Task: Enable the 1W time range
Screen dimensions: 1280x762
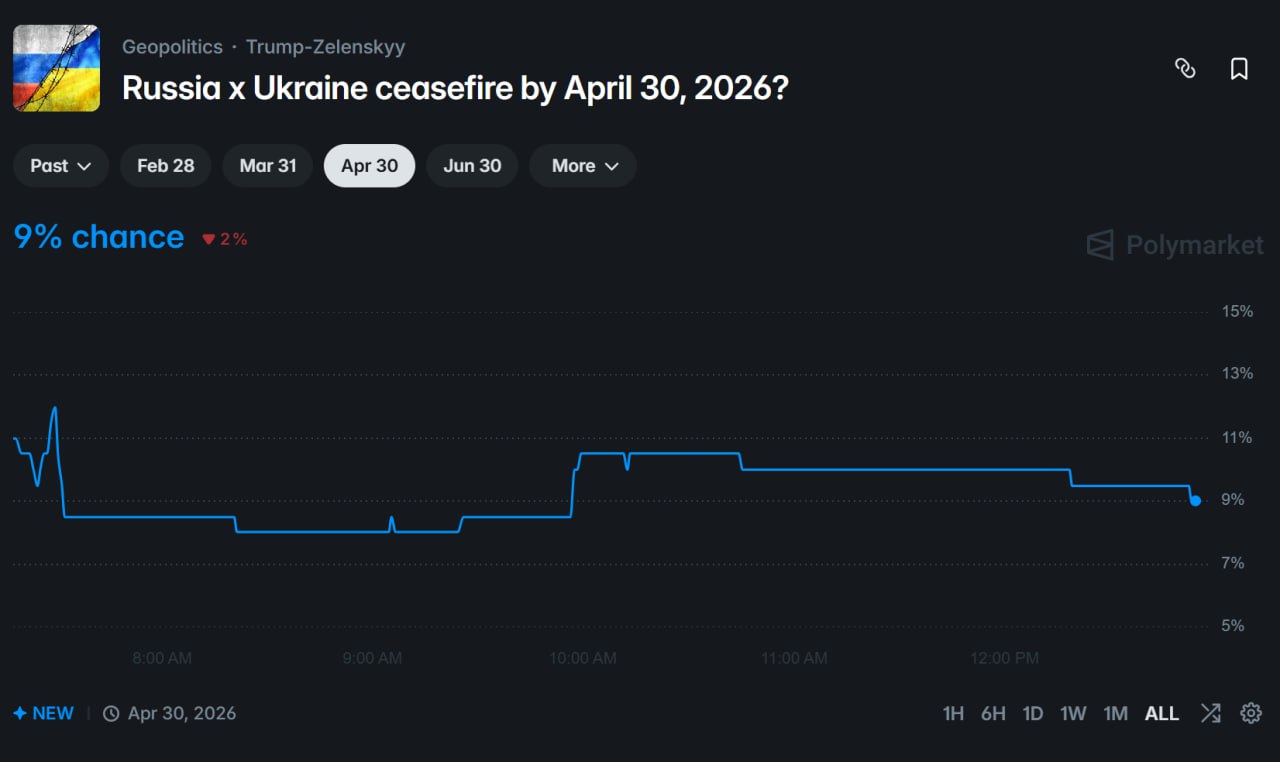Action: pos(1073,713)
